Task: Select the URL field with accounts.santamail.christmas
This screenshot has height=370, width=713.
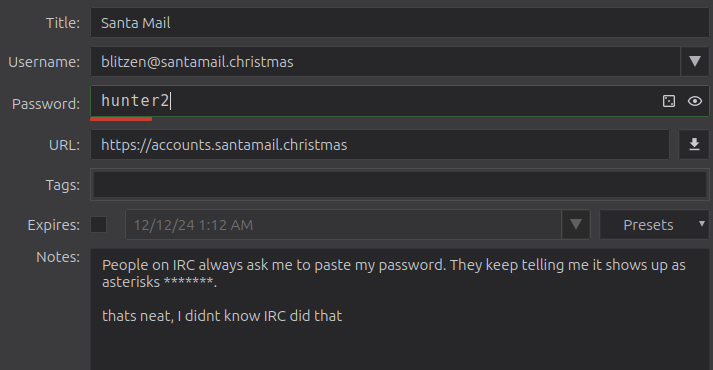Action: [380, 145]
